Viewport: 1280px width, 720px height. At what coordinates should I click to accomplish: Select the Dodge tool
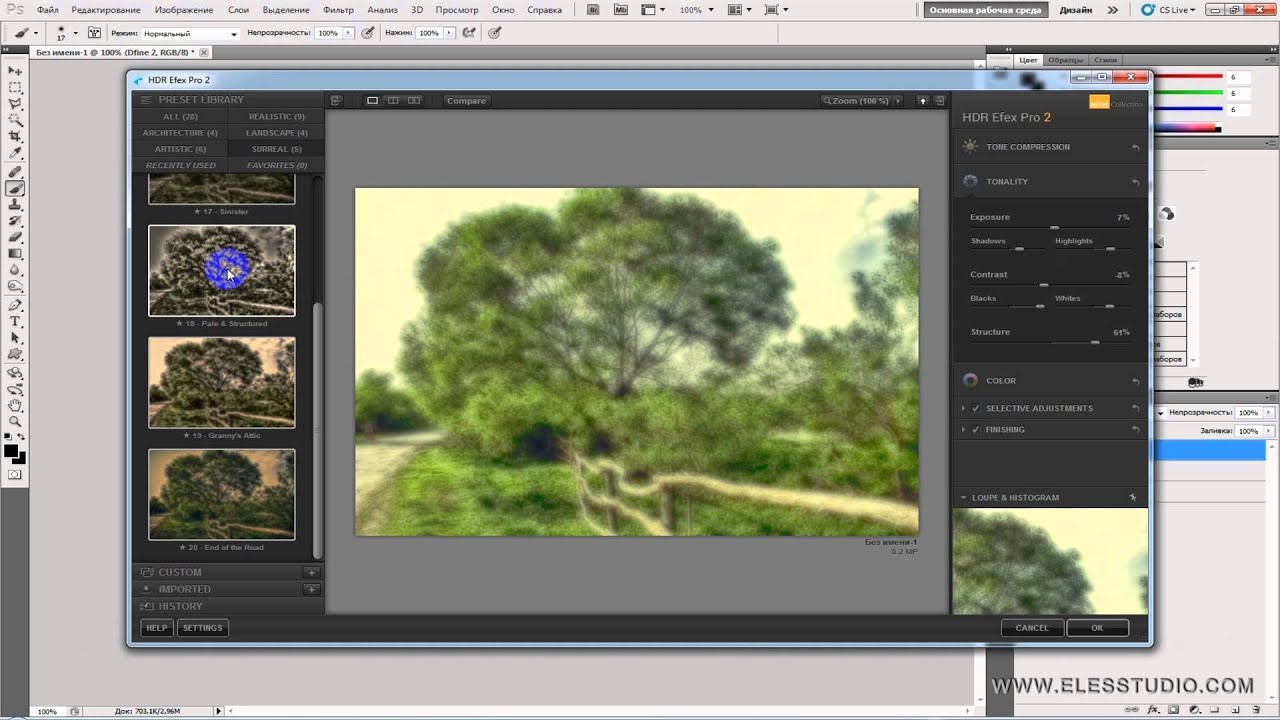15,286
